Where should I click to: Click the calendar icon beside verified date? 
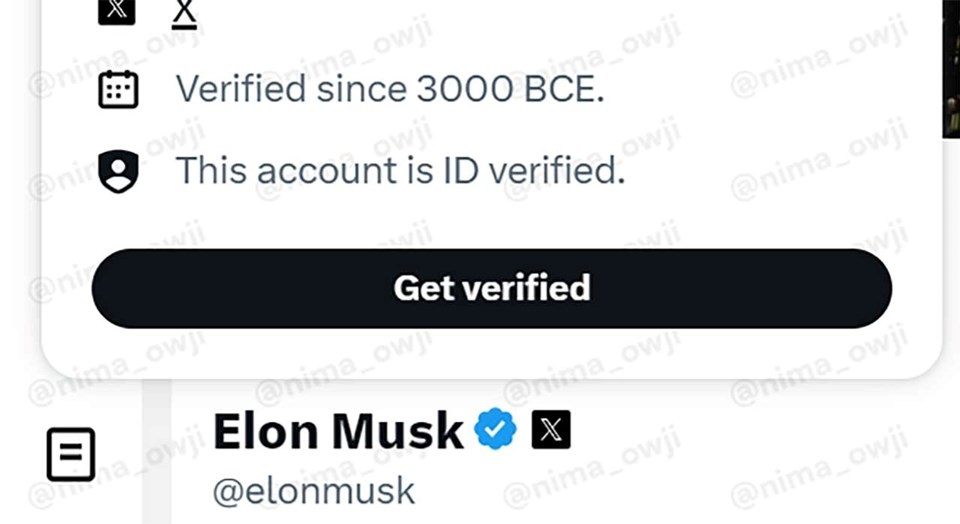click(118, 89)
